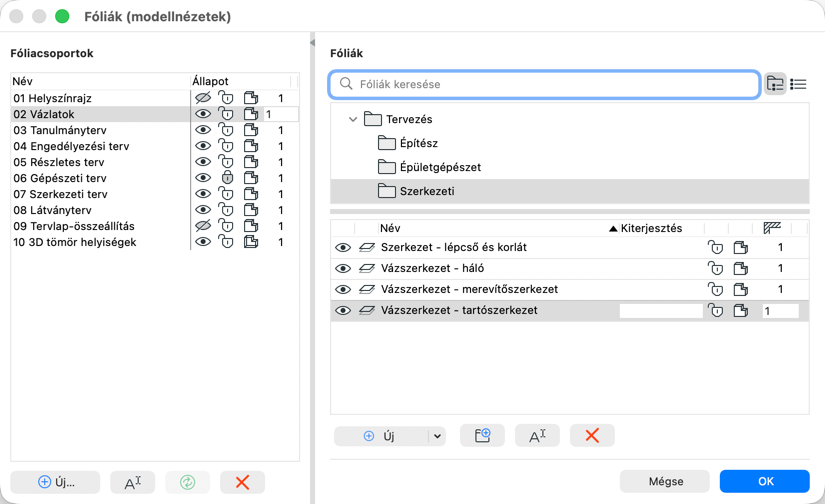Screen dimensions: 825x504
Task: Click the green update layer combination button
Action: (x=187, y=482)
